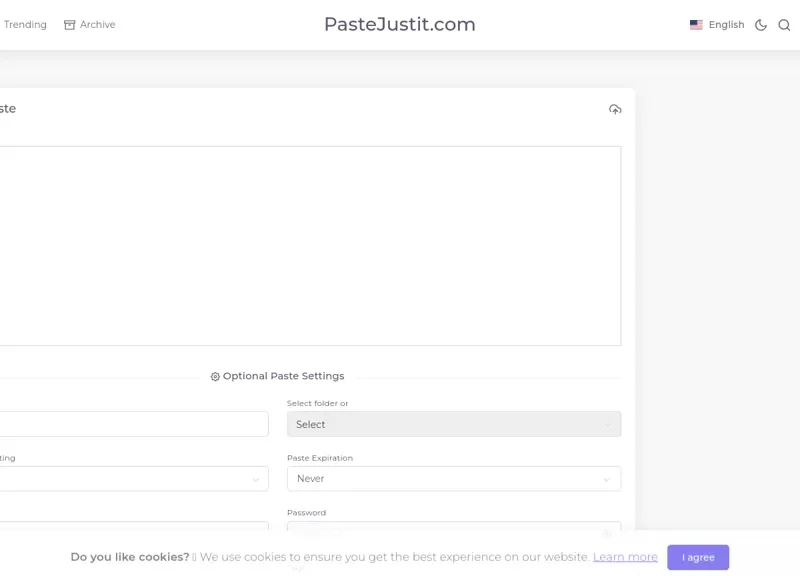Switch to the Archive section
The height and width of the screenshot is (576, 800).
click(96, 24)
